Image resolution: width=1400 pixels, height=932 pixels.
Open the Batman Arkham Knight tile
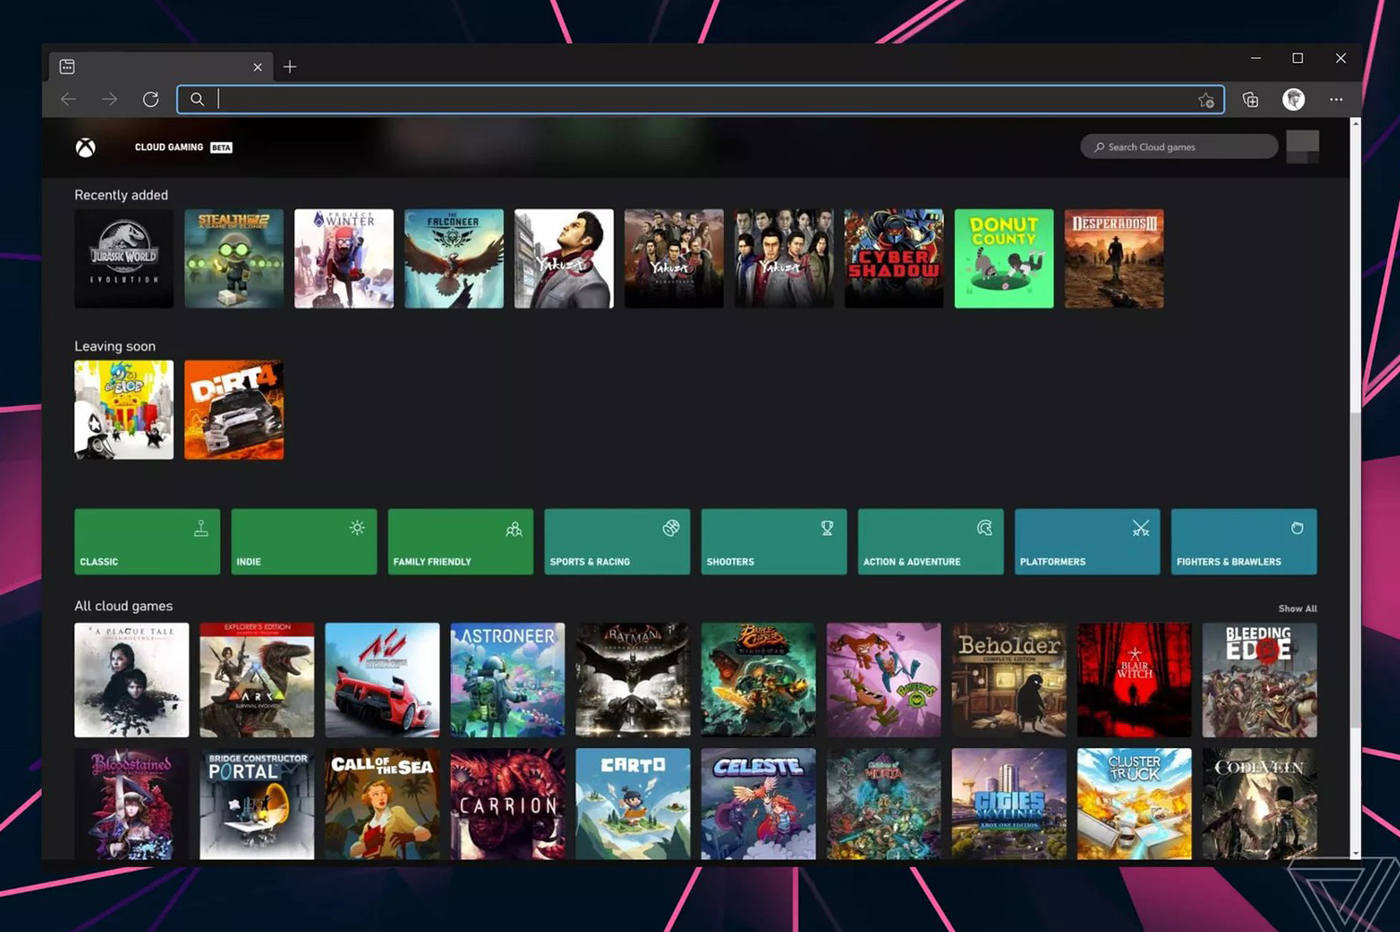[x=633, y=680]
